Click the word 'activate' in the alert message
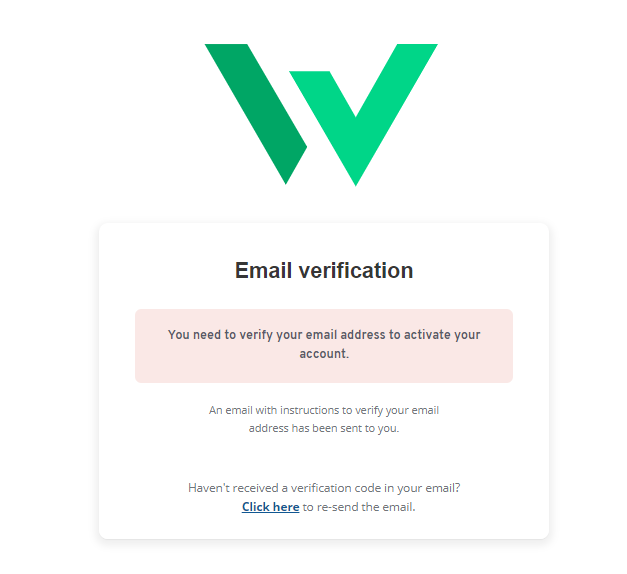The image size is (627, 574). point(426,336)
